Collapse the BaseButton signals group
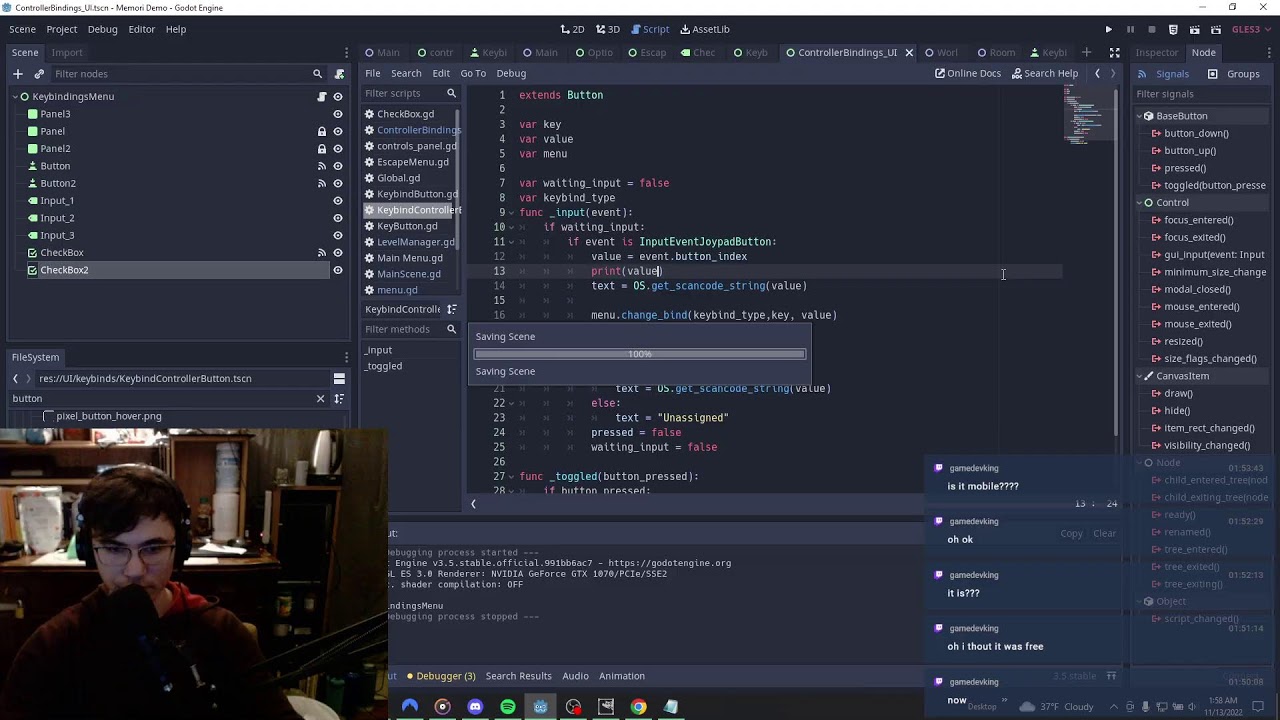 [x=1138, y=116]
